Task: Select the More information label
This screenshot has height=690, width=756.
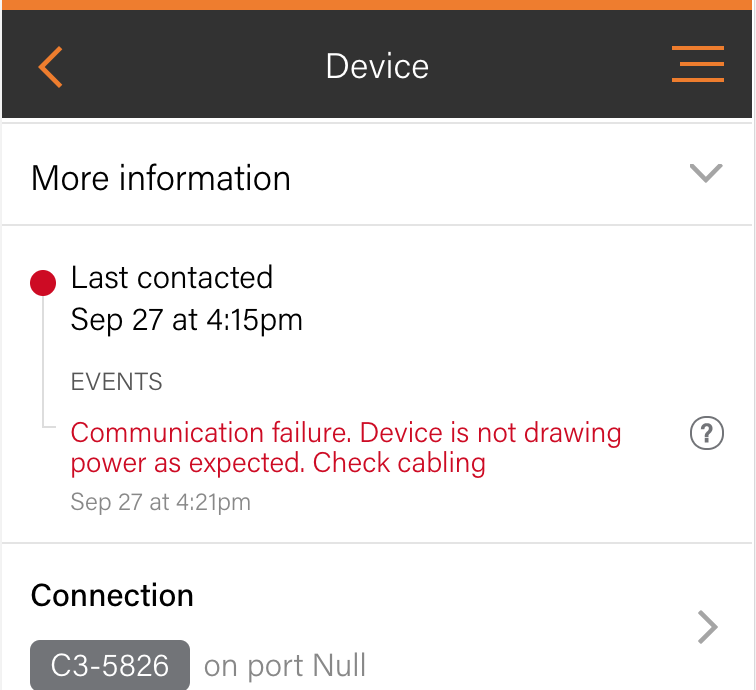Action: [x=161, y=178]
